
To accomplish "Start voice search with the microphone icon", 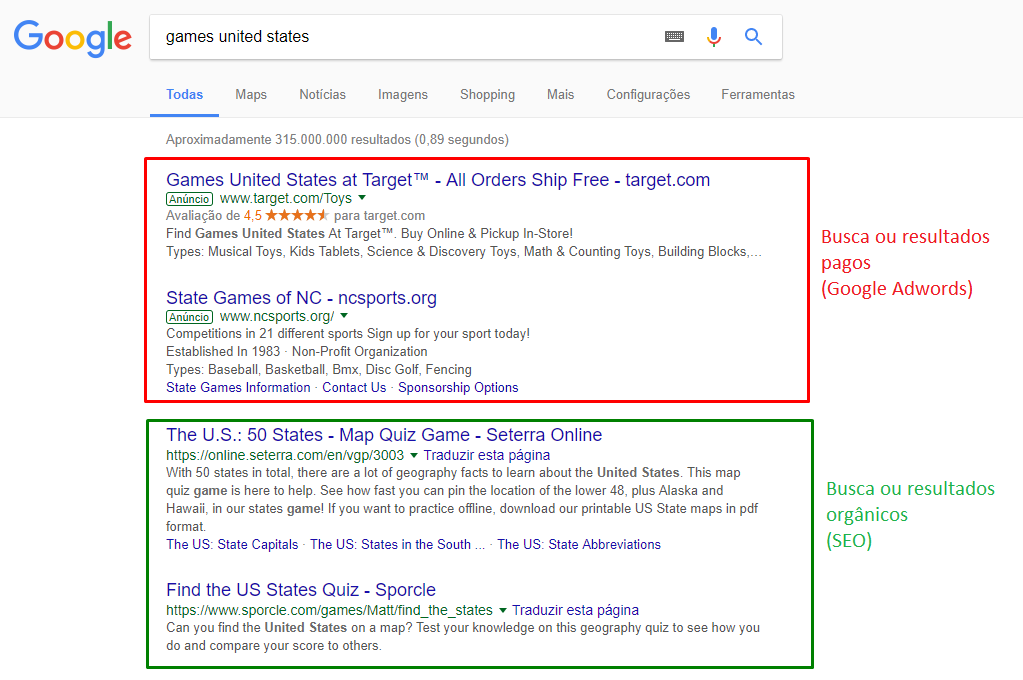I will pyautogui.click(x=713, y=35).
